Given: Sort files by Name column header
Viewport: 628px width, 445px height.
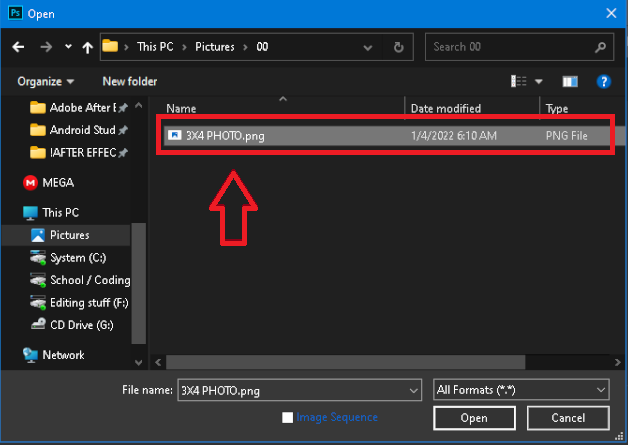Looking at the screenshot, I should (180, 108).
